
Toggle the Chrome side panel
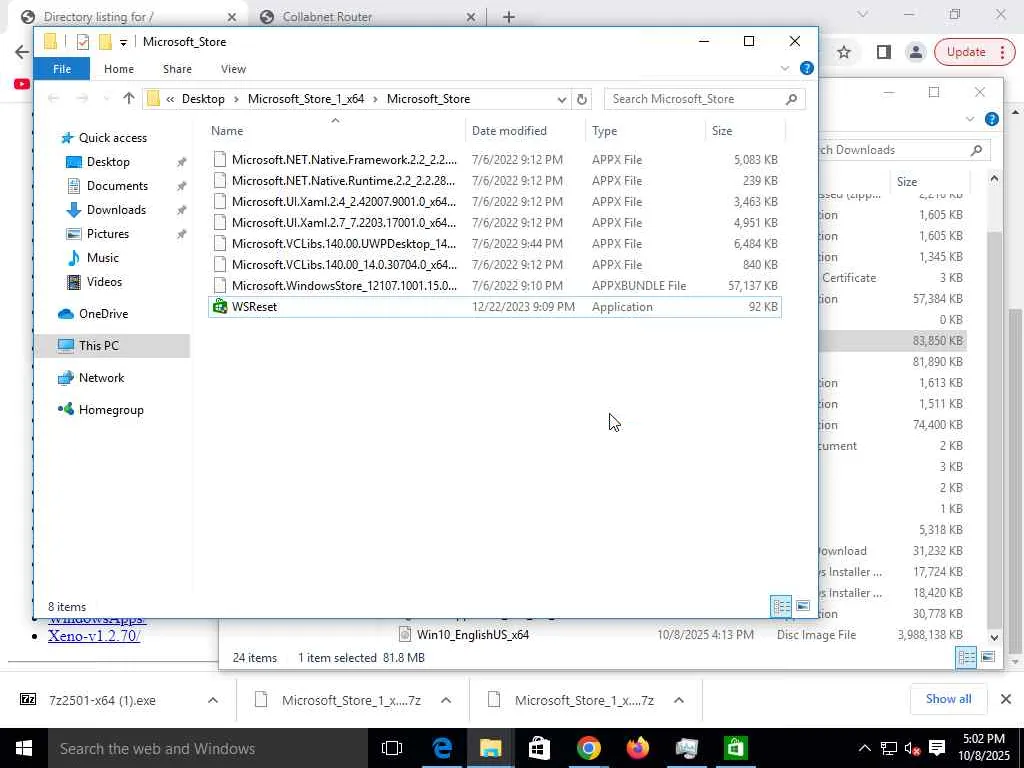[884, 52]
